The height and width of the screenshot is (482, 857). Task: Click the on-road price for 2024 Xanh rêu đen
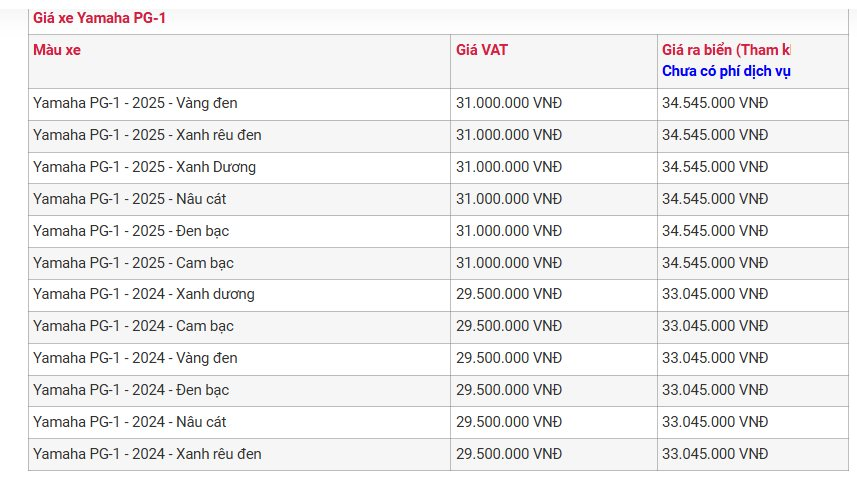(x=715, y=454)
